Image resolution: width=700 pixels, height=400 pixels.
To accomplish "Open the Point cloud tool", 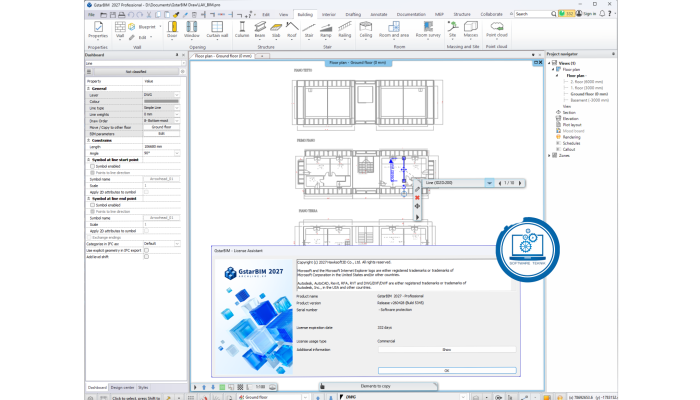I will (x=496, y=30).
